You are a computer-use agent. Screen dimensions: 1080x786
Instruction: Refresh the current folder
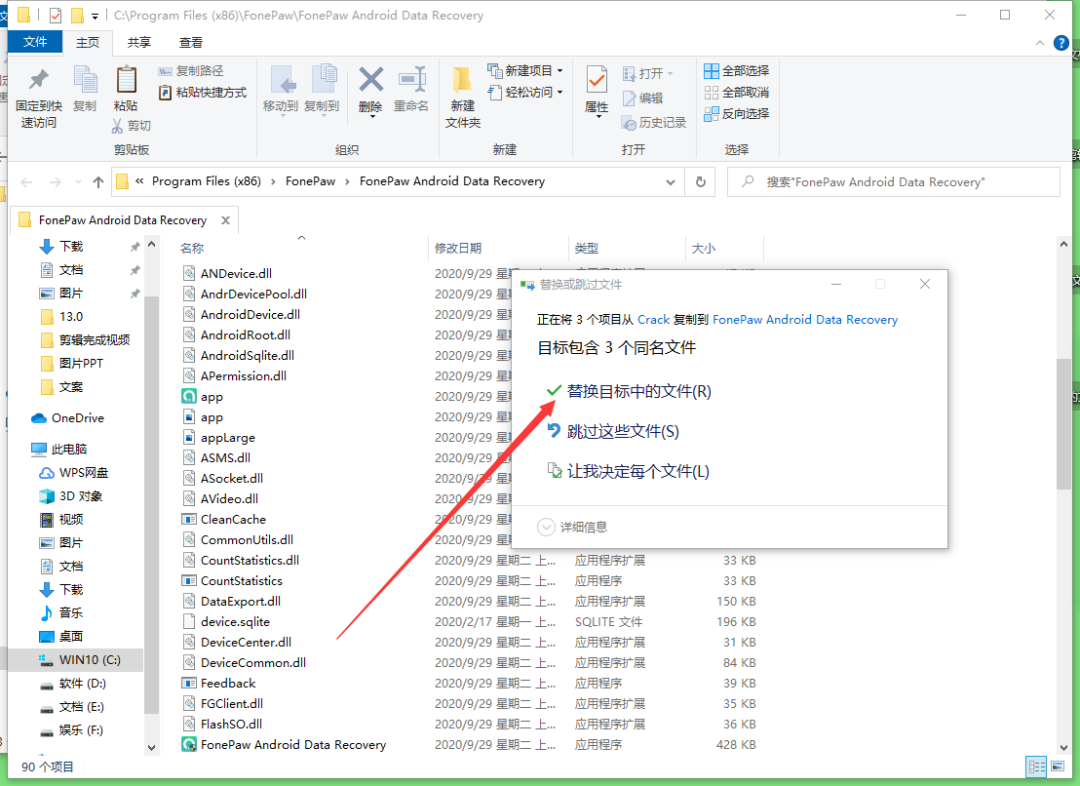tap(700, 182)
